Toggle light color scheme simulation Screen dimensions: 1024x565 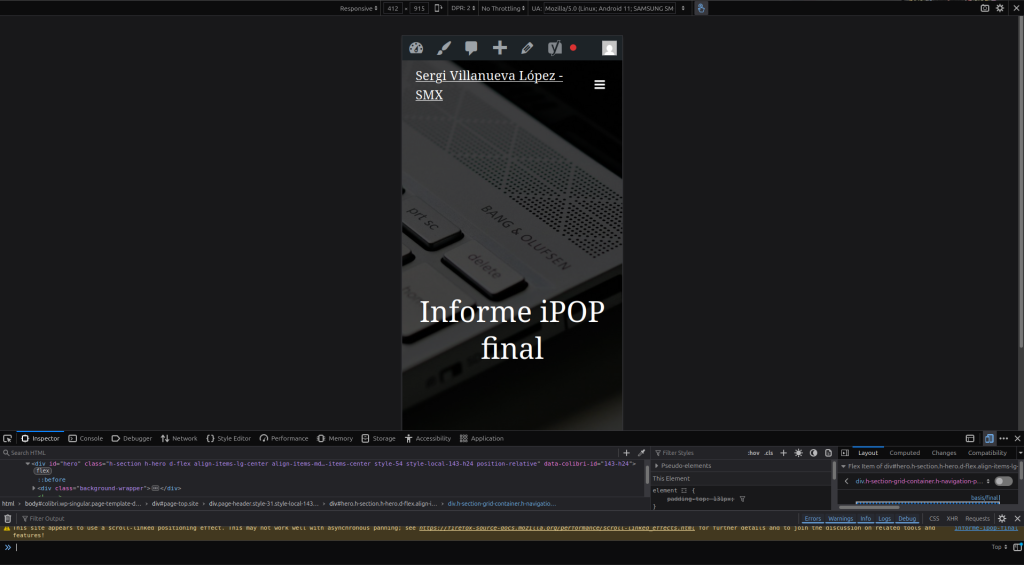[x=798, y=453]
